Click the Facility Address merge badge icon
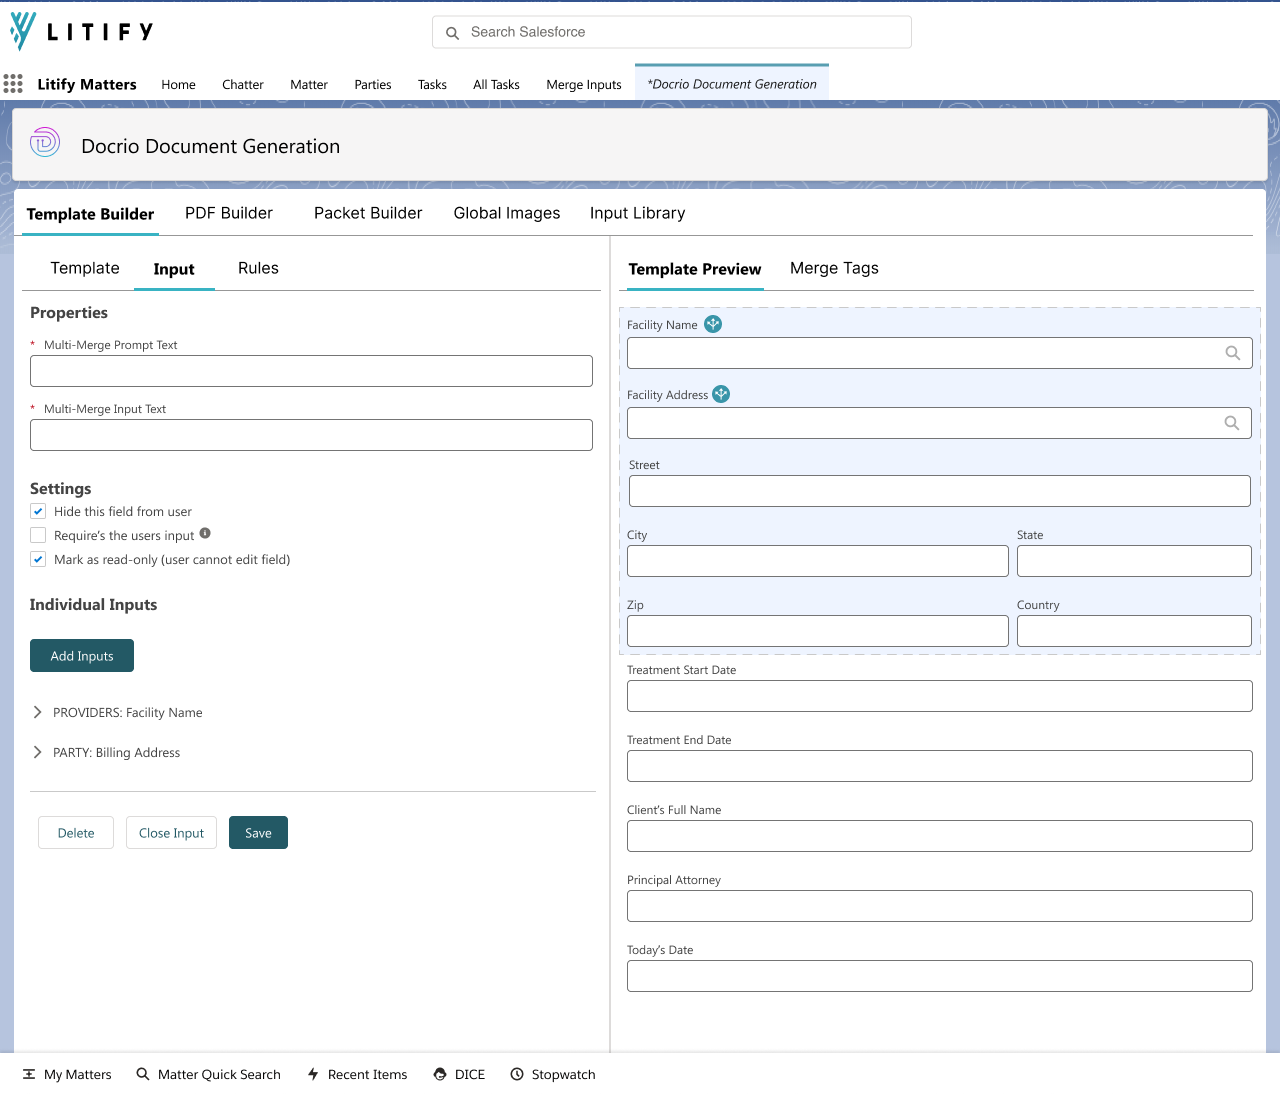Image resolution: width=1280 pixels, height=1096 pixels. click(721, 394)
